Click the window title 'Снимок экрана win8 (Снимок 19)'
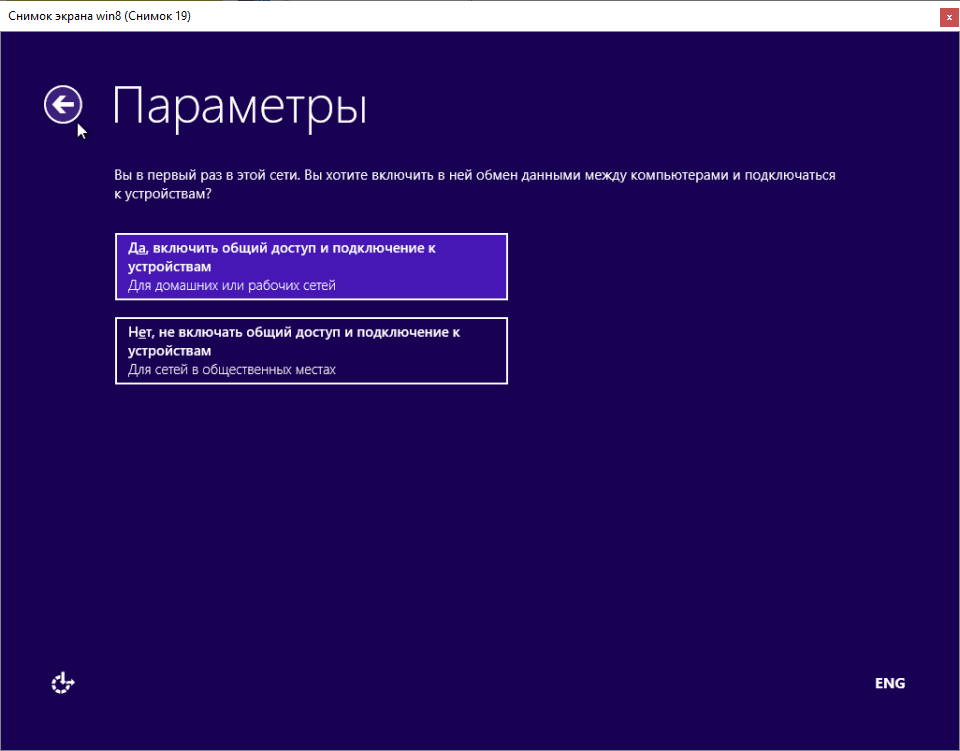This screenshot has height=751, width=960. point(99,16)
